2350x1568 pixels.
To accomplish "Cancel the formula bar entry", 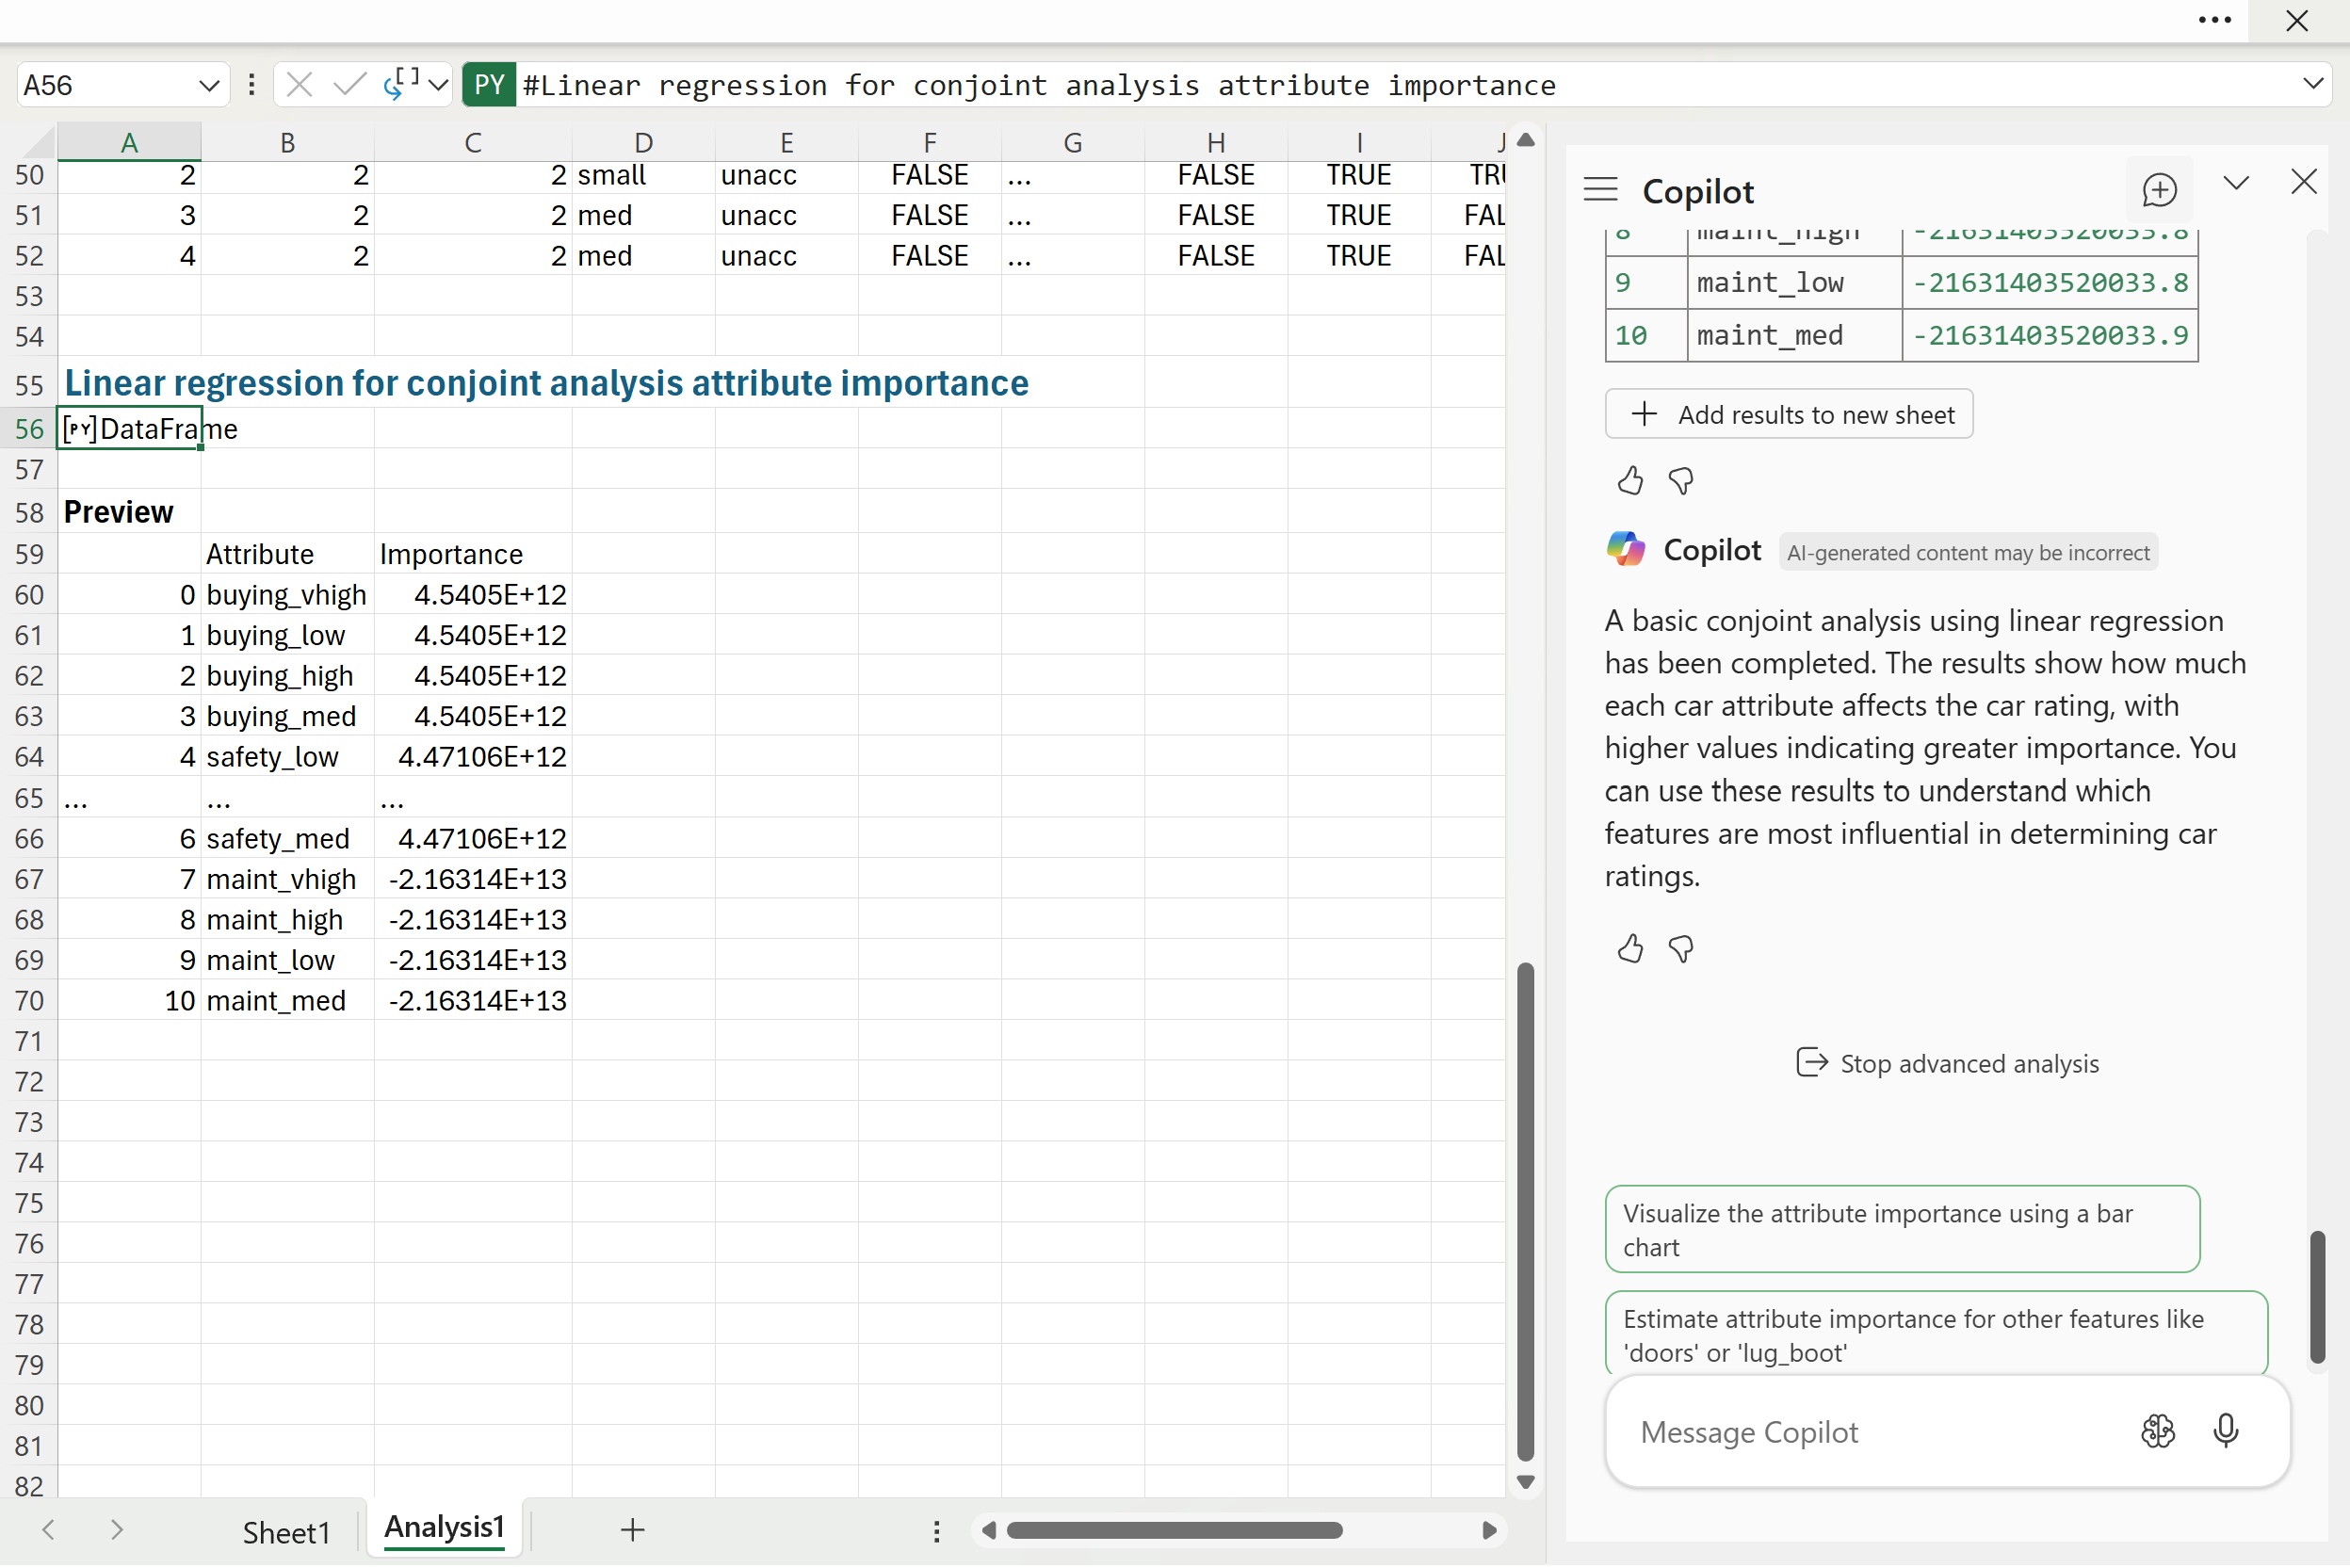I will point(299,85).
